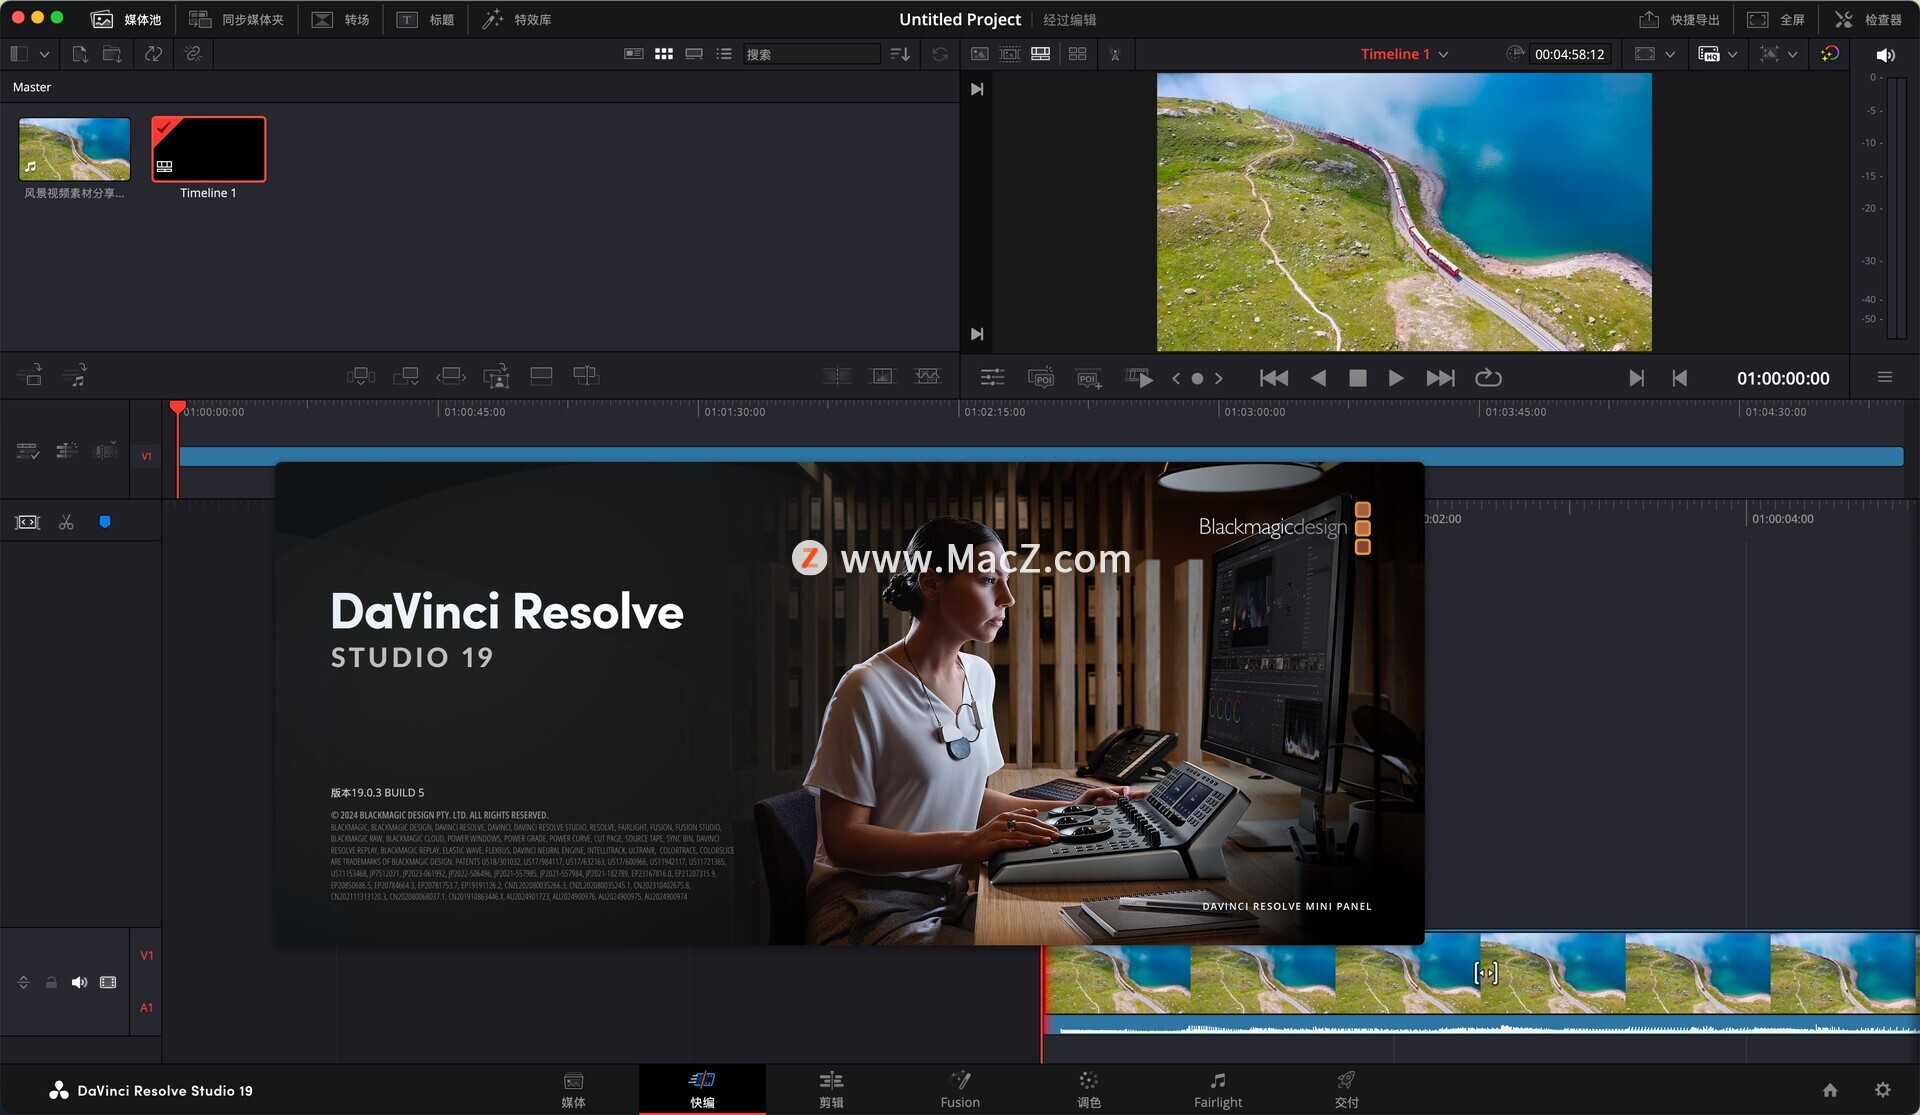
Task: Click the stop playback button
Action: point(1357,378)
